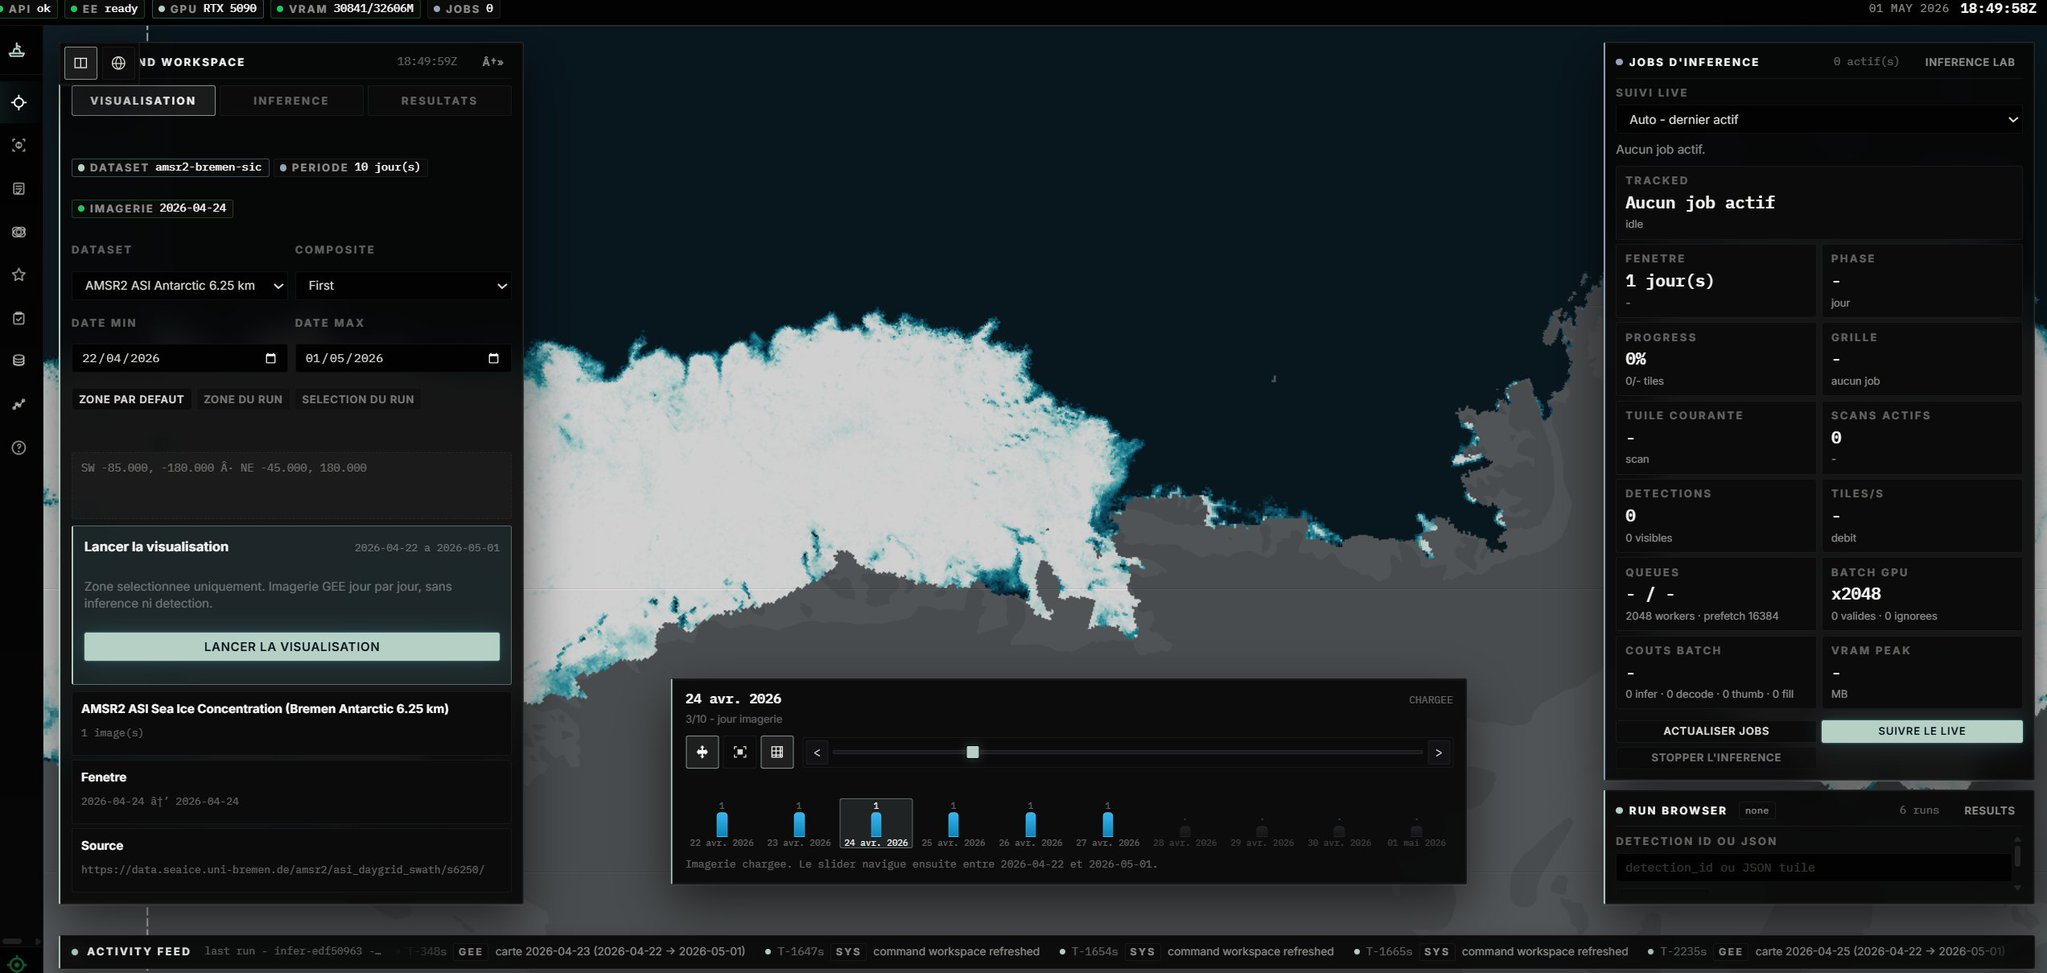This screenshot has width=2047, height=973.
Task: Open the notes document sidebar icon
Action: point(18,188)
